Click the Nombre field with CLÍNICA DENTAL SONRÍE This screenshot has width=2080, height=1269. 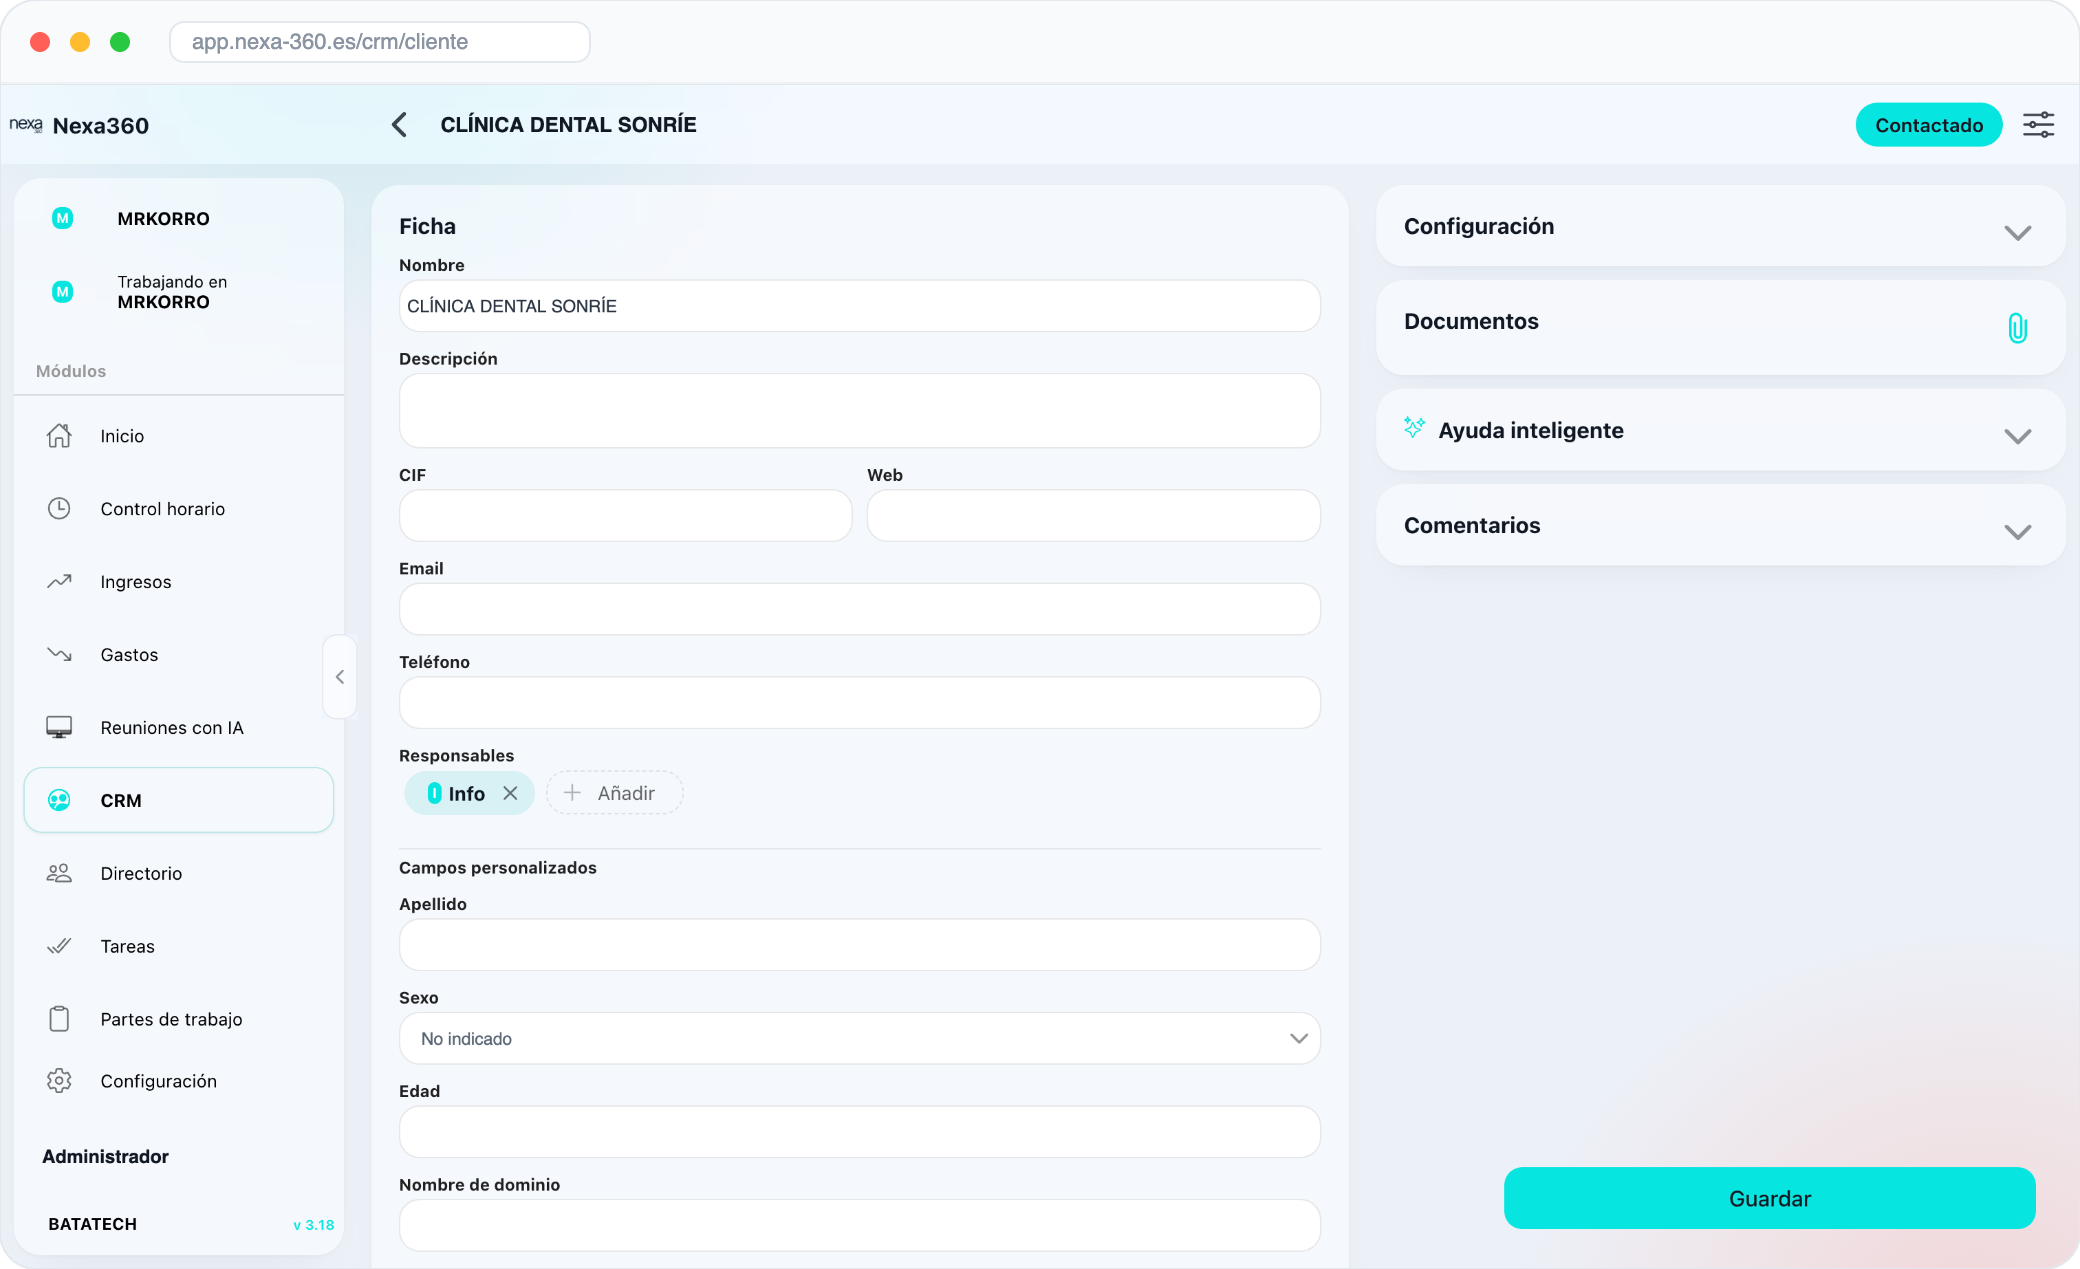859,306
